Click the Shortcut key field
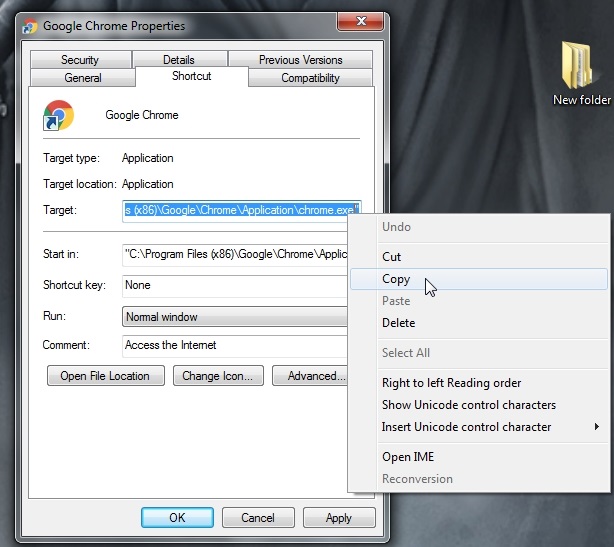The image size is (614, 547). tap(235, 285)
